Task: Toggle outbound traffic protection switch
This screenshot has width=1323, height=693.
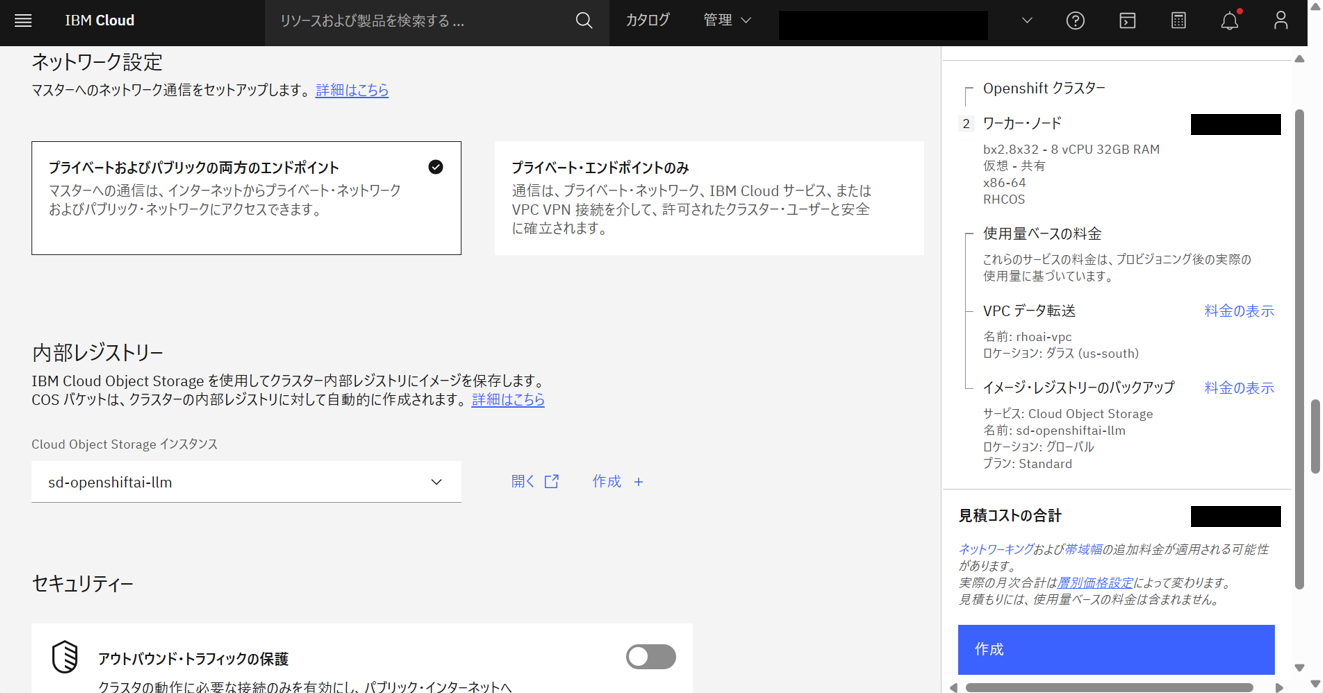Action: tap(651, 657)
